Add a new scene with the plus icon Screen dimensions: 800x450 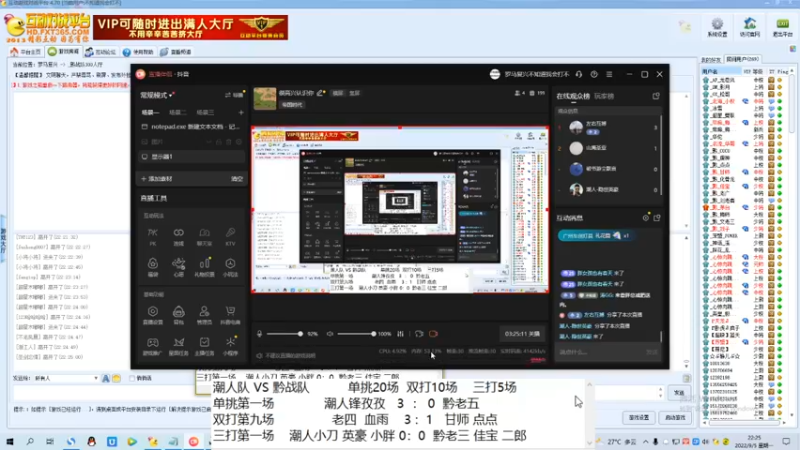click(241, 112)
